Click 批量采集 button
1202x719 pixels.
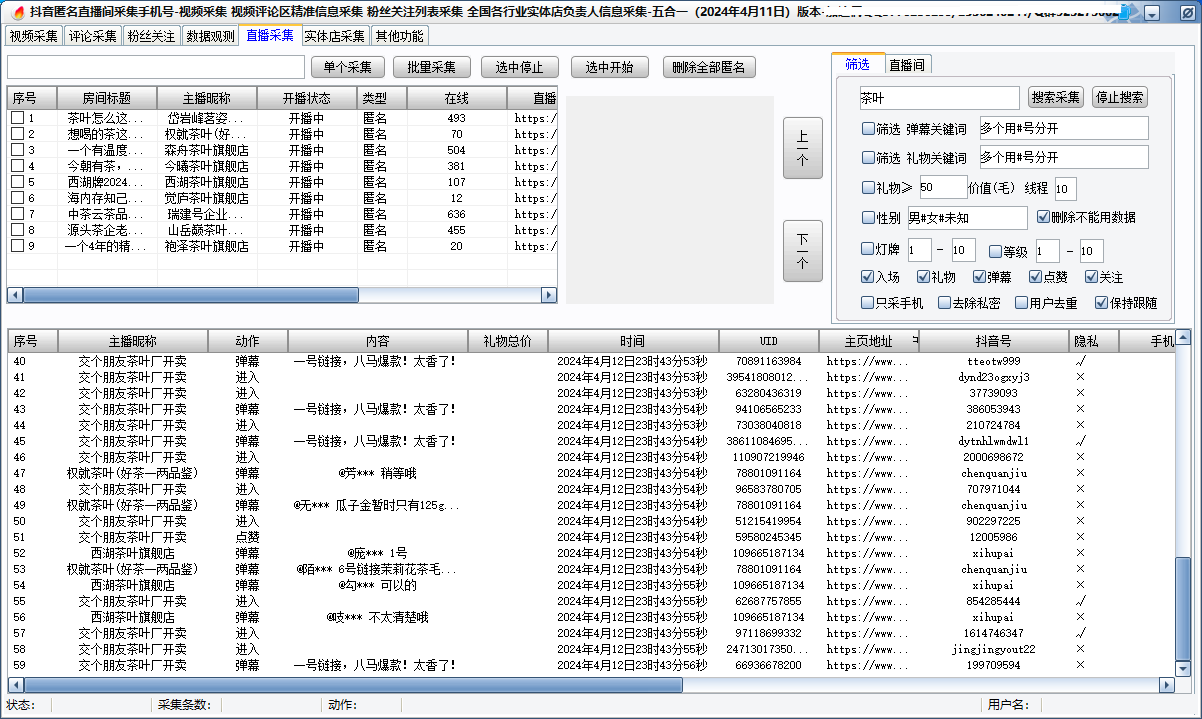(432, 67)
